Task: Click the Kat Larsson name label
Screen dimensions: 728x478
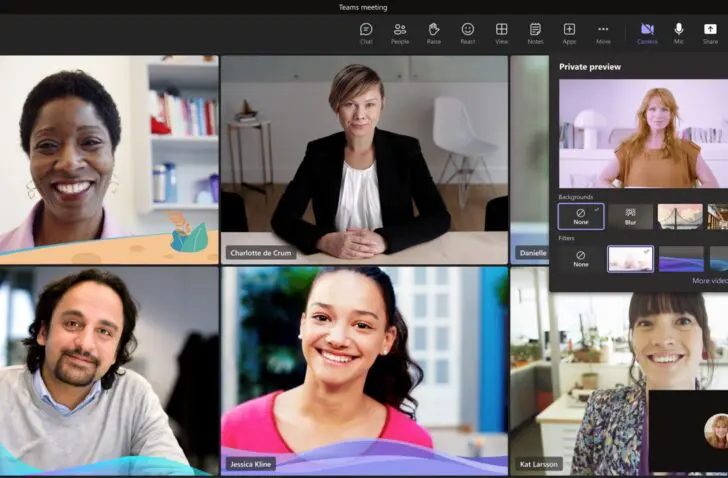Action: coord(539,464)
